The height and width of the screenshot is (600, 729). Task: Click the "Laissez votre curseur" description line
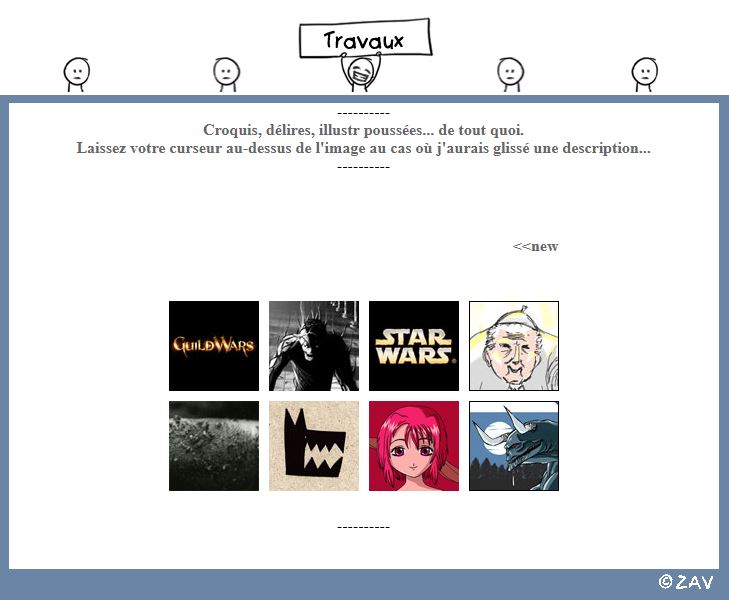[x=363, y=149]
